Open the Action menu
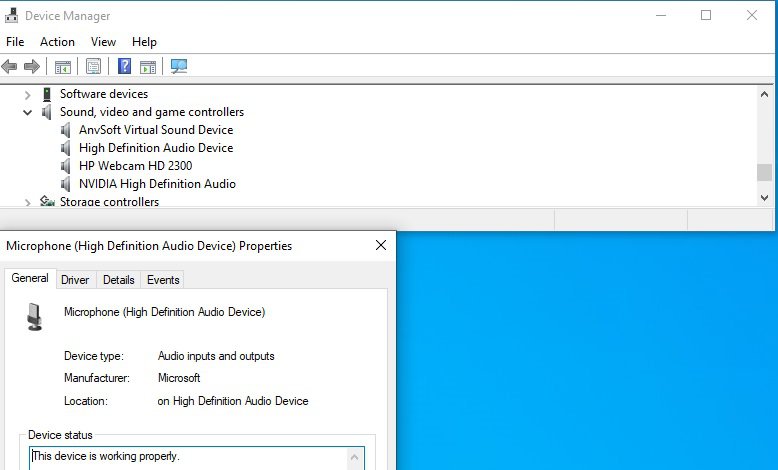The width and height of the screenshot is (778, 470). pos(57,42)
